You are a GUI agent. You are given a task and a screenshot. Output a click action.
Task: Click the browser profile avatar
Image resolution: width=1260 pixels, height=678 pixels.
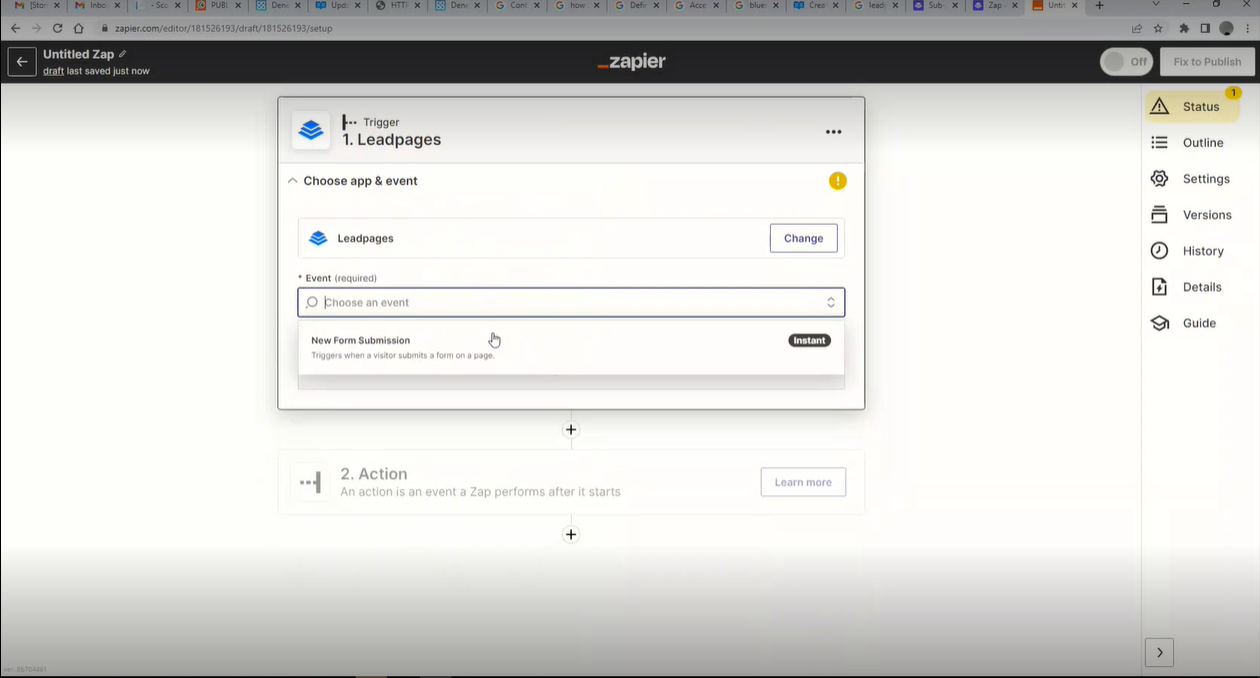pos(1226,28)
